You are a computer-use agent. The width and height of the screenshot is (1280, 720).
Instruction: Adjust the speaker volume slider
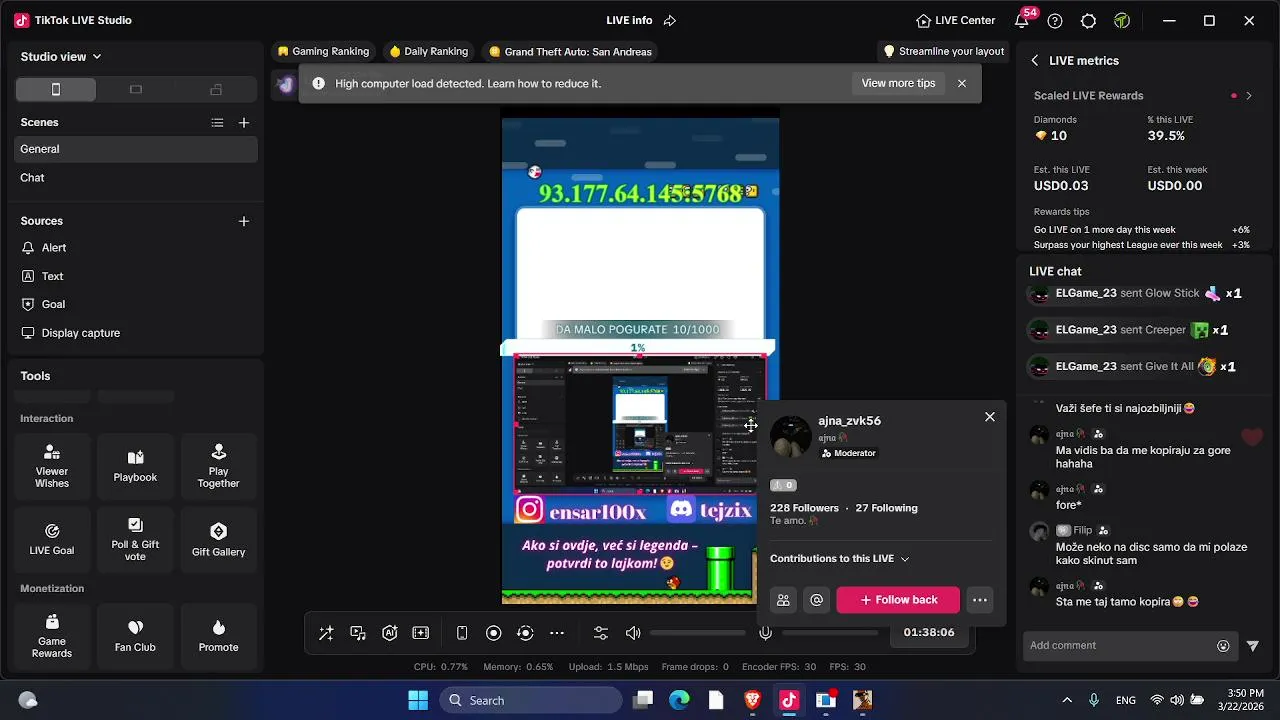pyautogui.click(x=698, y=633)
